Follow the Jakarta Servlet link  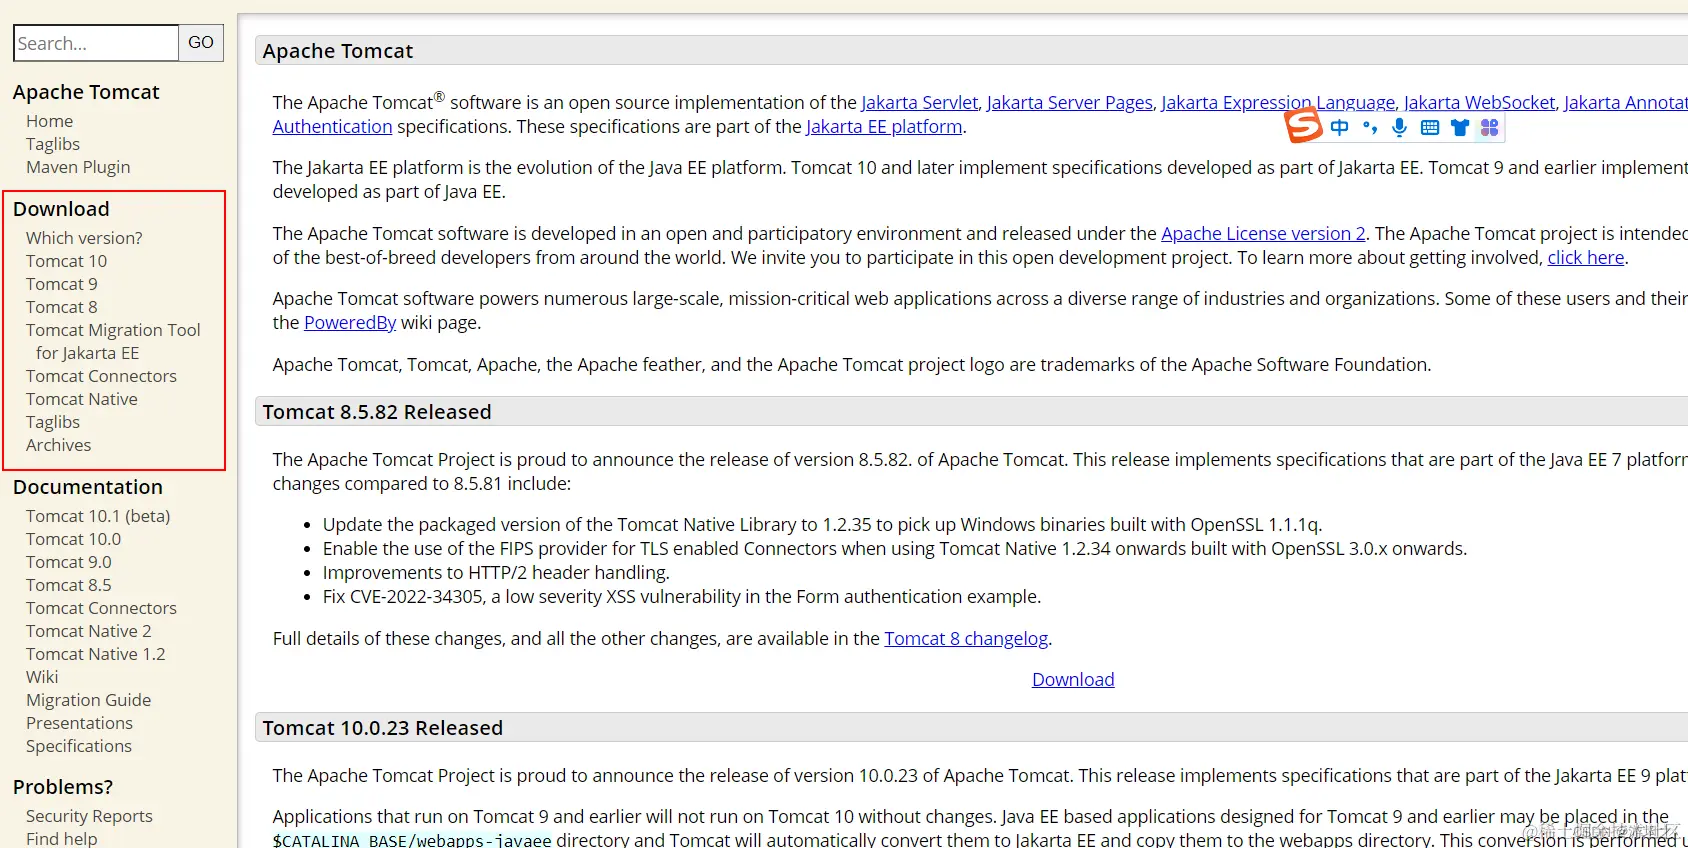tap(919, 102)
